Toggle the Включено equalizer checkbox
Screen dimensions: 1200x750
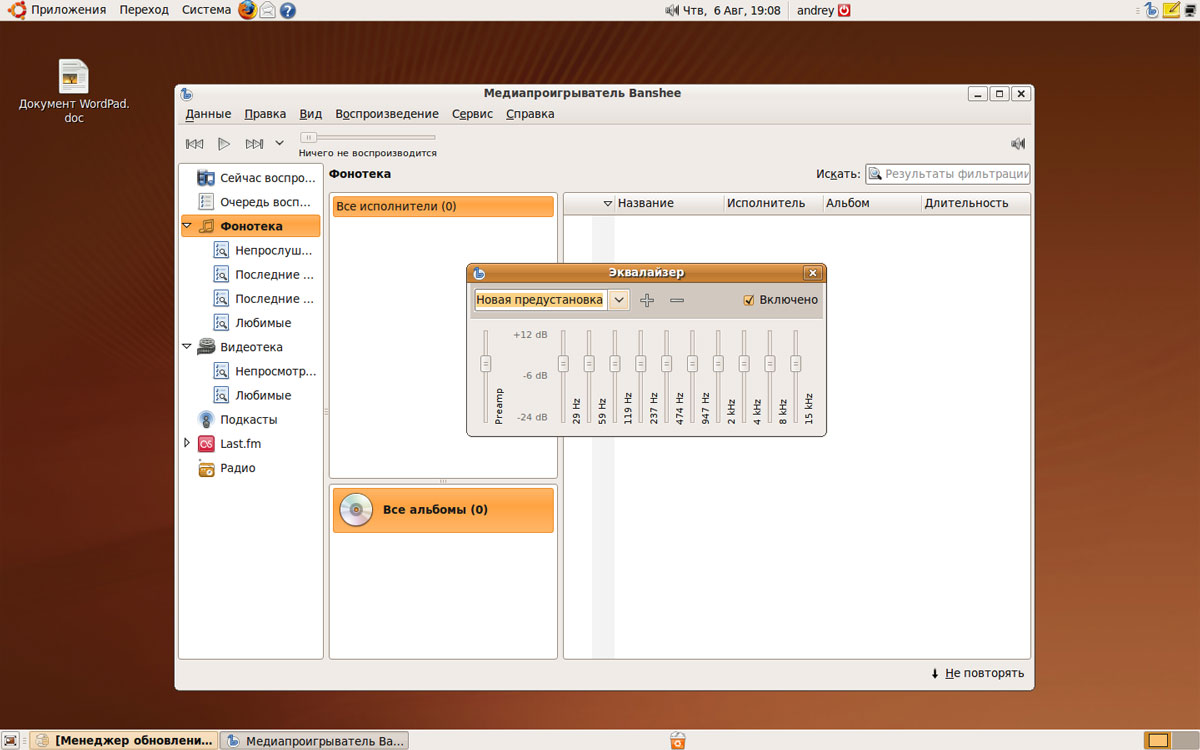749,300
